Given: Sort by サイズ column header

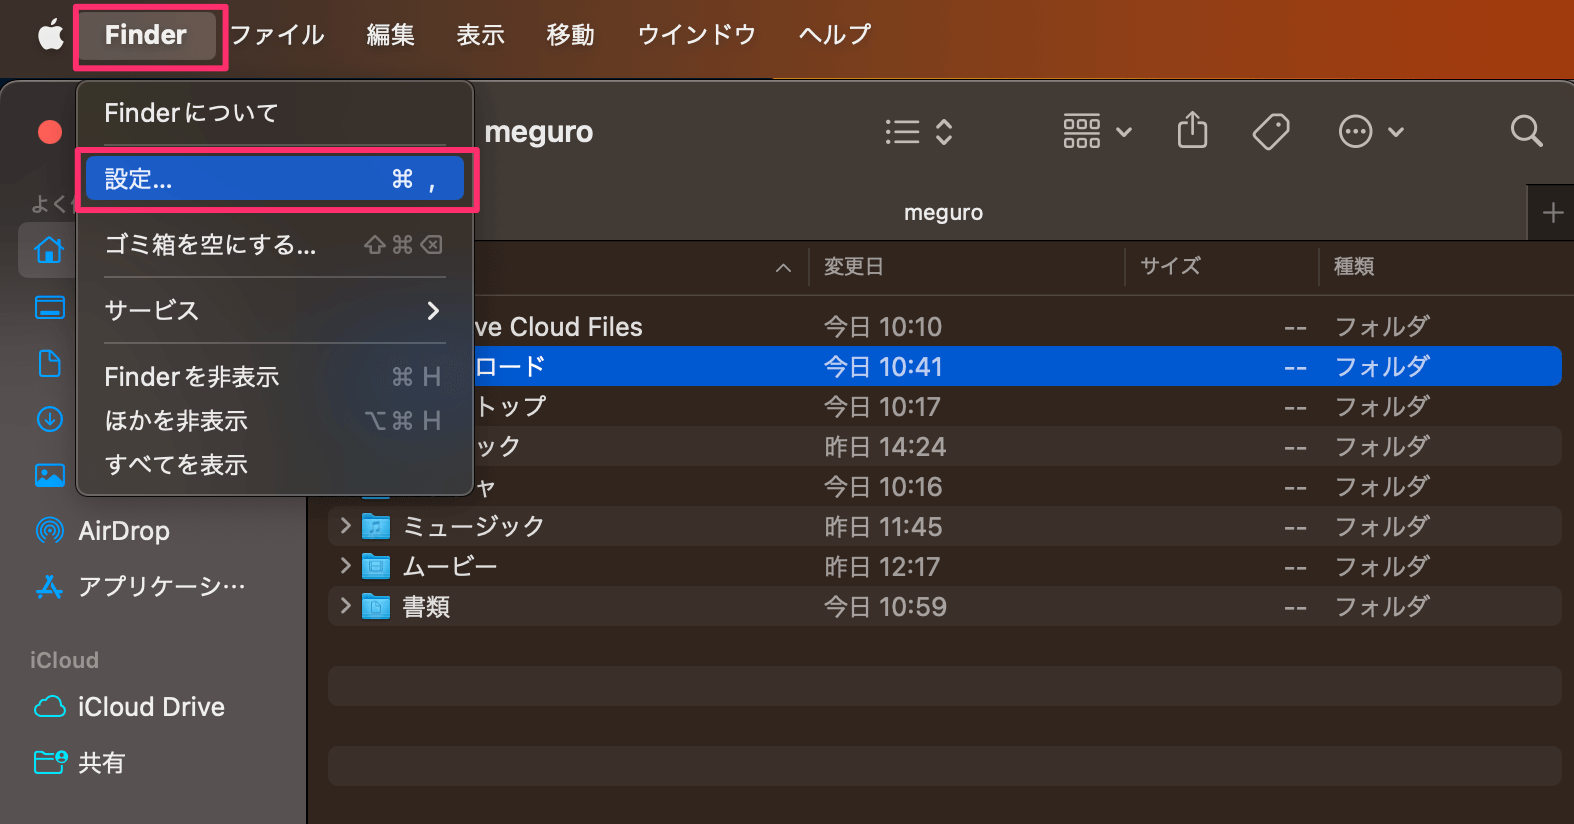Looking at the screenshot, I should point(1170,267).
